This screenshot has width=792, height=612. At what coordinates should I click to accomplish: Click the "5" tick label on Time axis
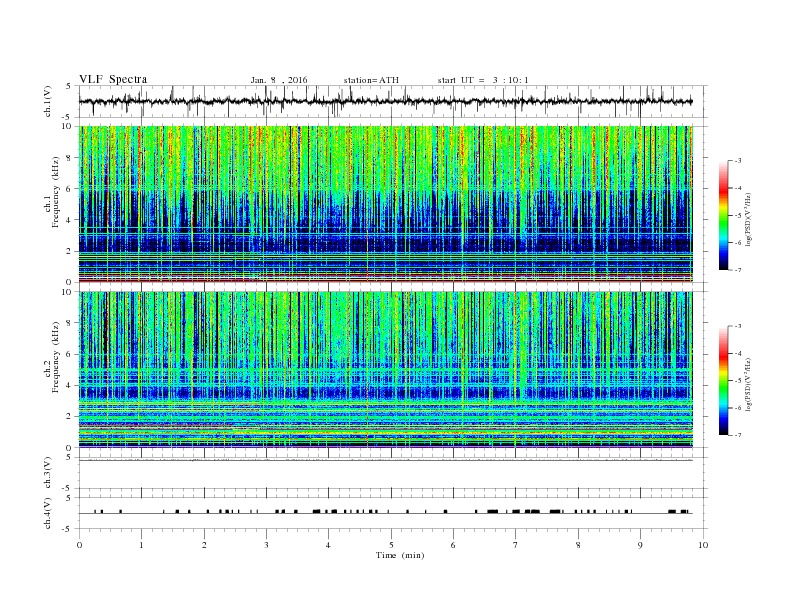tap(391, 545)
